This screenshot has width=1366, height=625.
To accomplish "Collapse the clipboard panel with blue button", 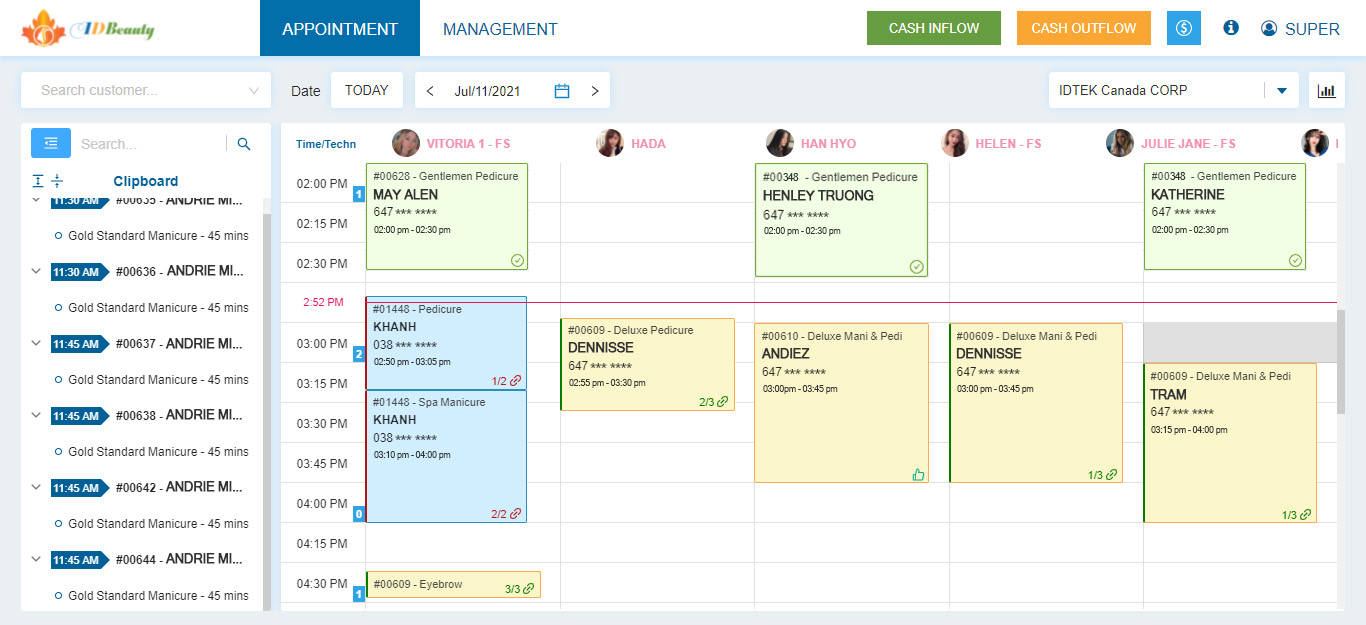I will pyautogui.click(x=51, y=144).
